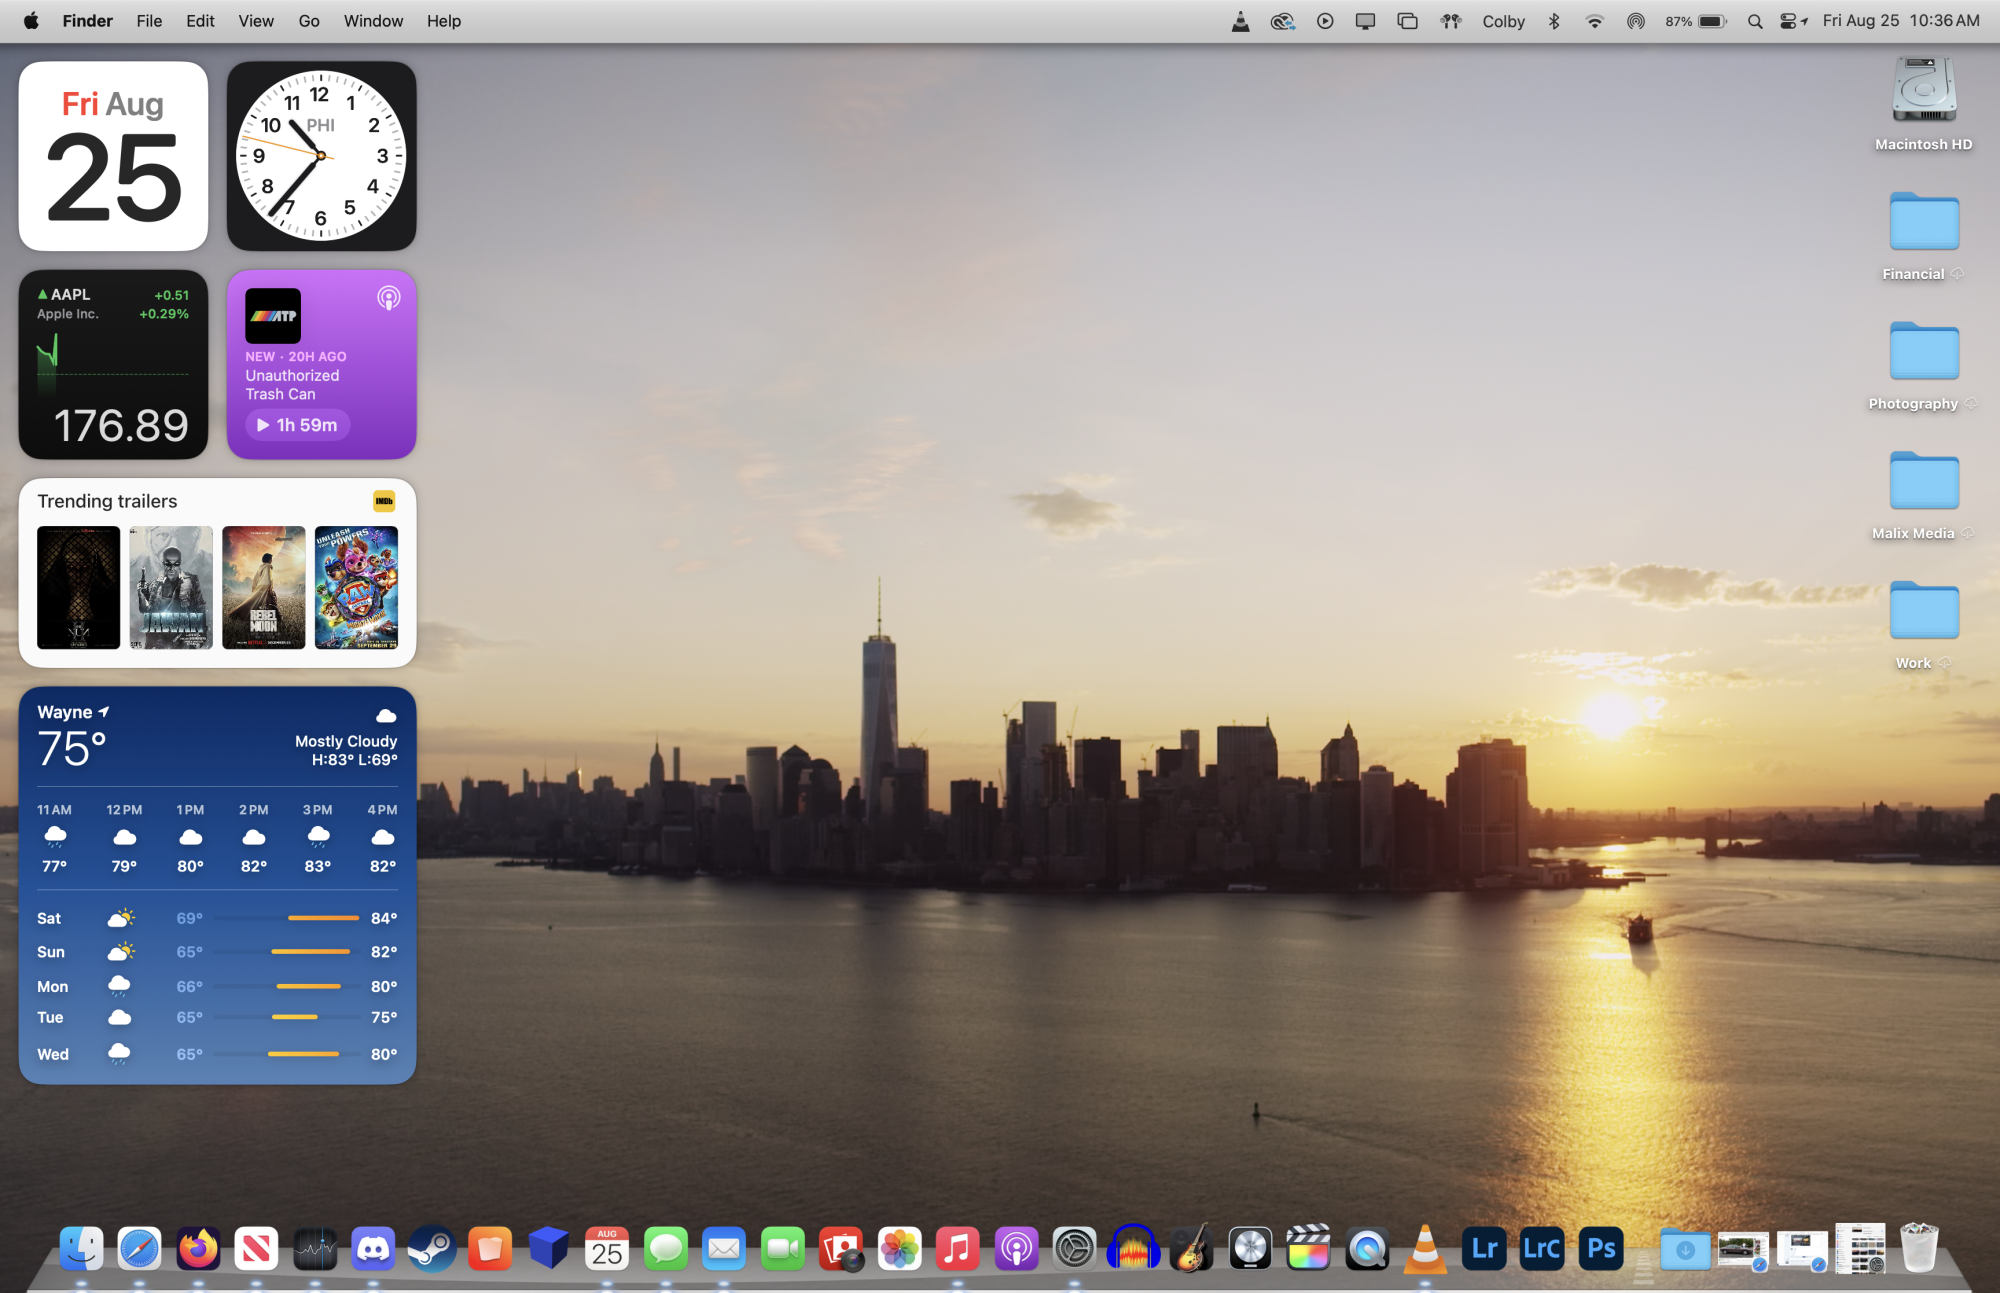Open the Colby user switching menu

pos(1503,21)
